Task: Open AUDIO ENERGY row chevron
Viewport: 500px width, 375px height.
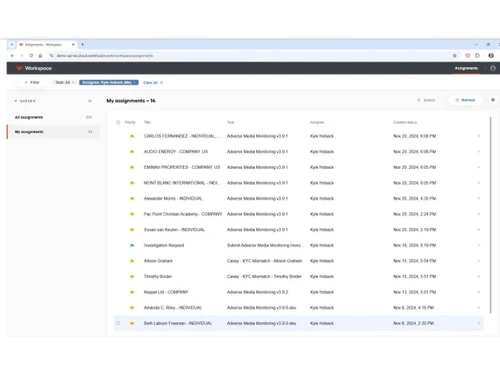Action: (478, 152)
